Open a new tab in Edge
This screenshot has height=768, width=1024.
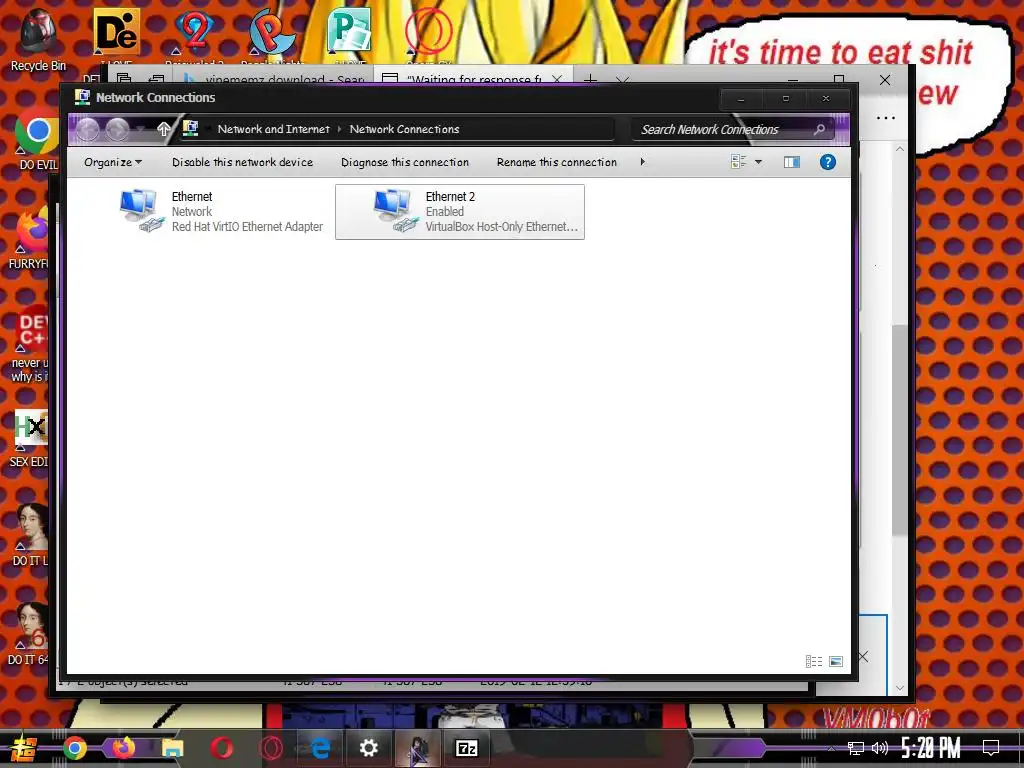590,79
